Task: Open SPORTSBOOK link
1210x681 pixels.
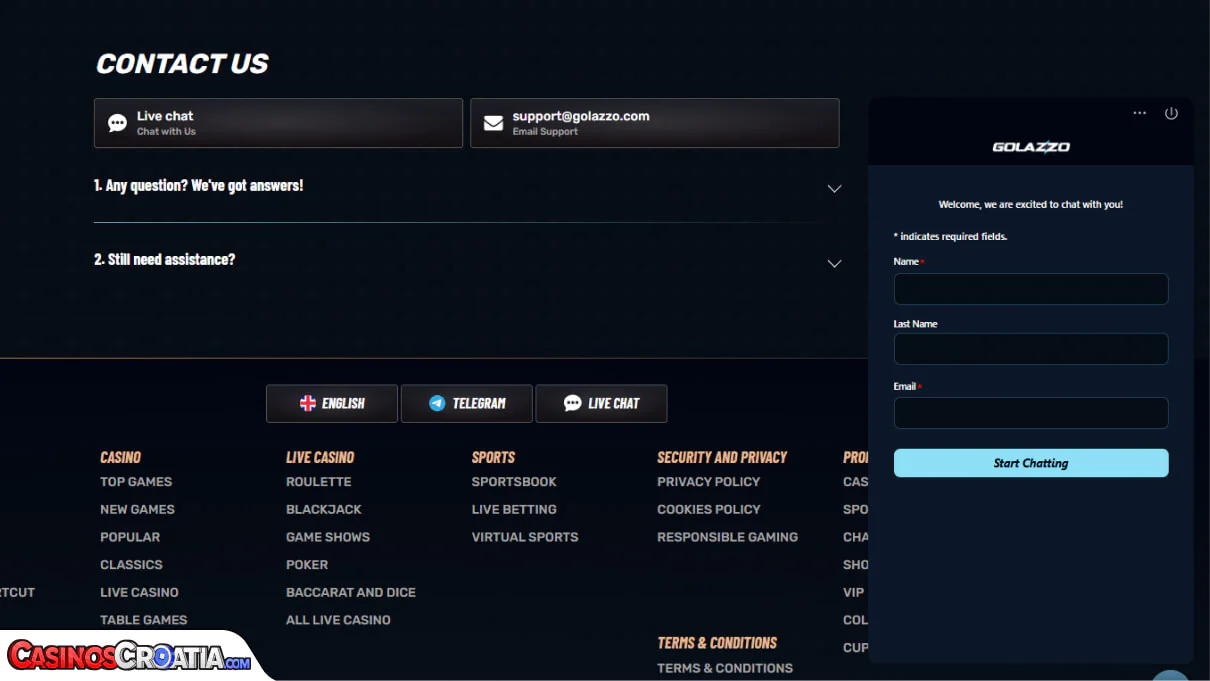Action: tap(514, 481)
